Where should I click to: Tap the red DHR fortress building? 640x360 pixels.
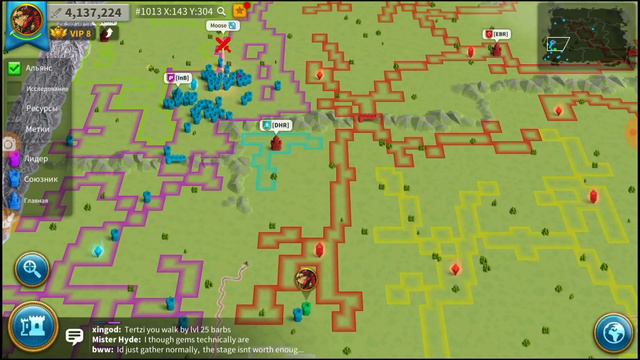pyautogui.click(x=276, y=143)
